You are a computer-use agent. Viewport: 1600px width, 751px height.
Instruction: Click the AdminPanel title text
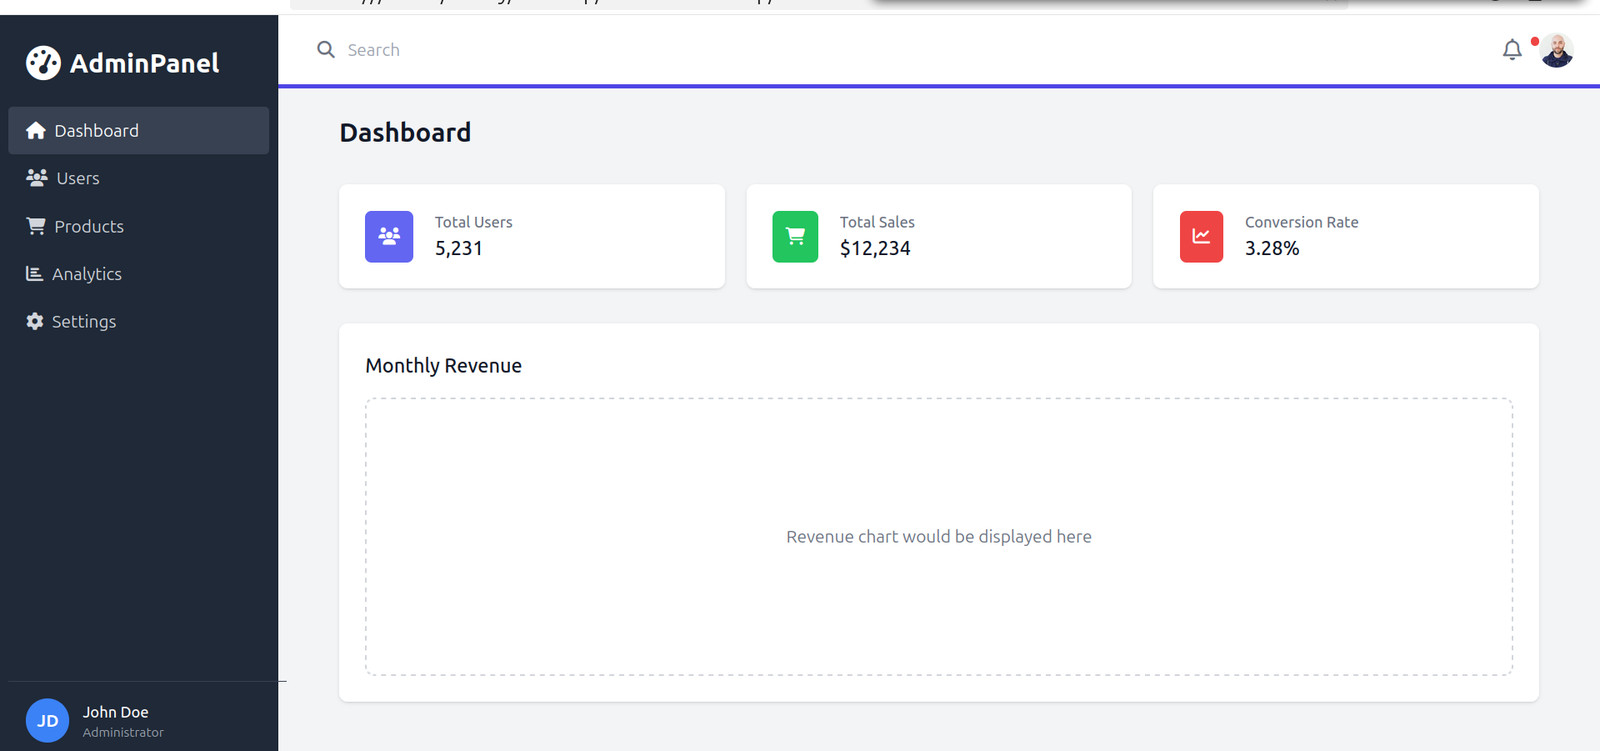(x=144, y=64)
